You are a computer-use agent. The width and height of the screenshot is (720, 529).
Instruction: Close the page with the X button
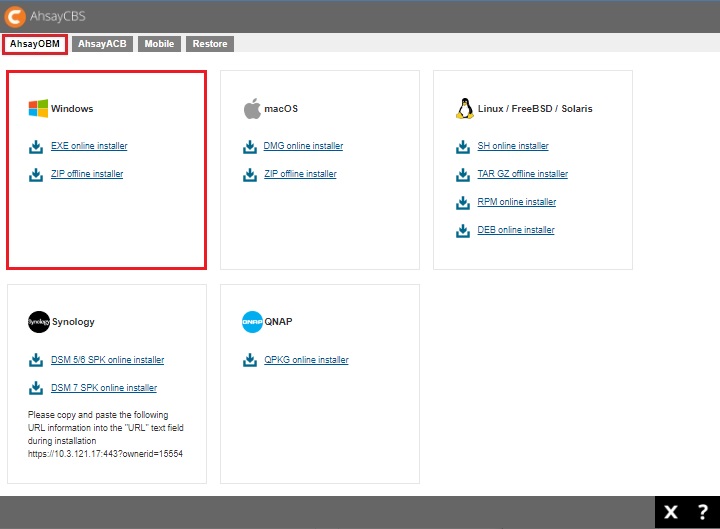point(671,512)
